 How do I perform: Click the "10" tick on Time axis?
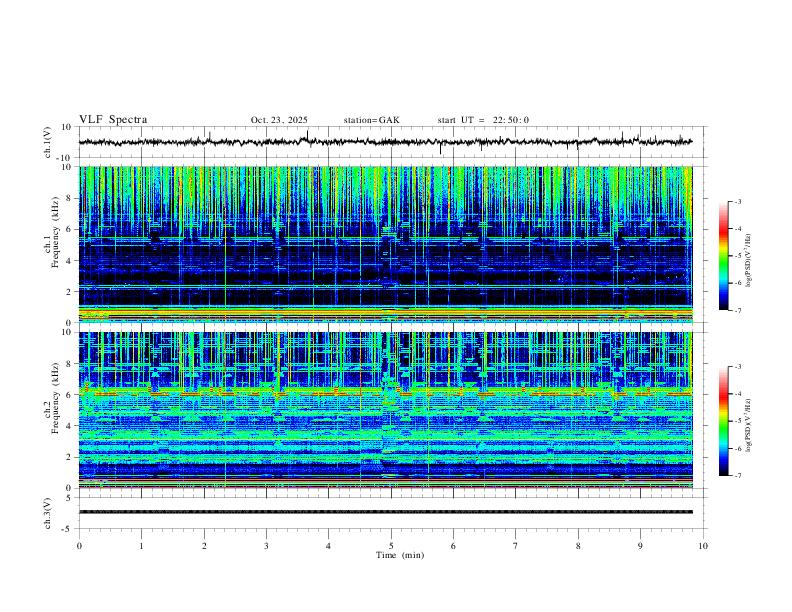tap(703, 546)
